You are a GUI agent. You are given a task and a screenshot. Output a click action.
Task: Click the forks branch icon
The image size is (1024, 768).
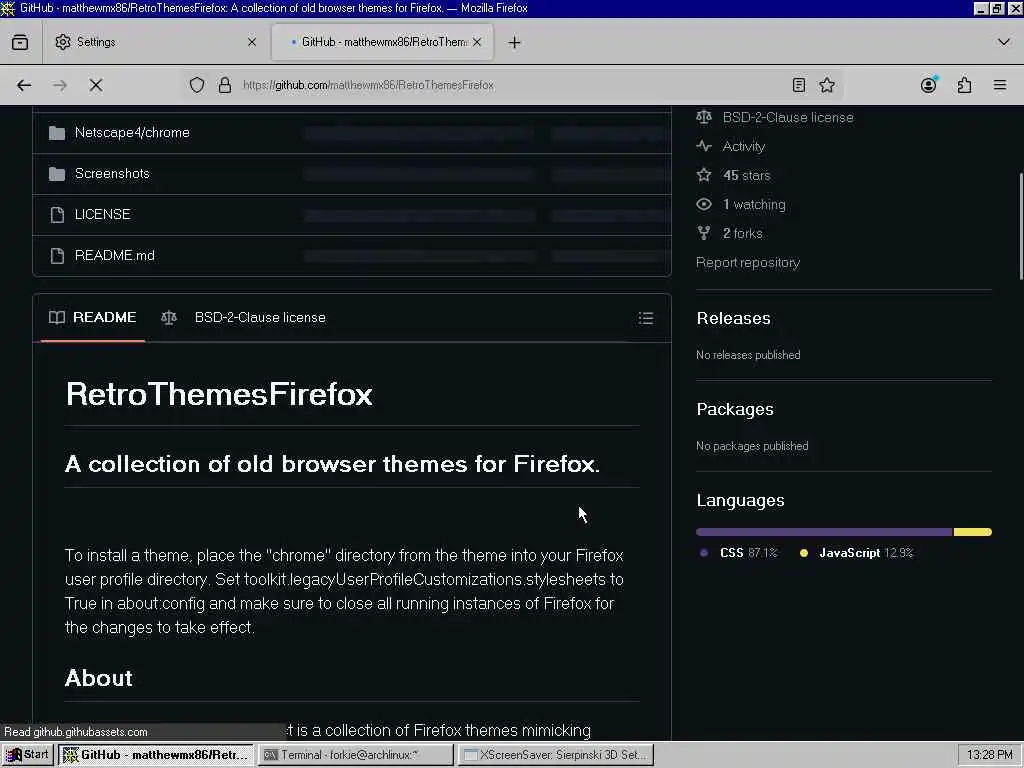click(704, 233)
